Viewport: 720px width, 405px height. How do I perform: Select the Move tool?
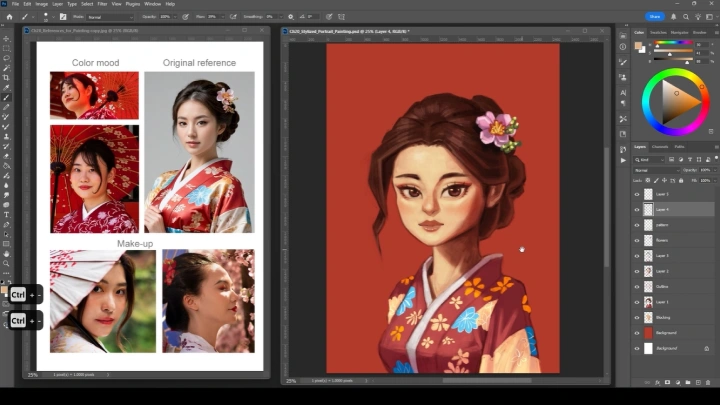coord(6,39)
